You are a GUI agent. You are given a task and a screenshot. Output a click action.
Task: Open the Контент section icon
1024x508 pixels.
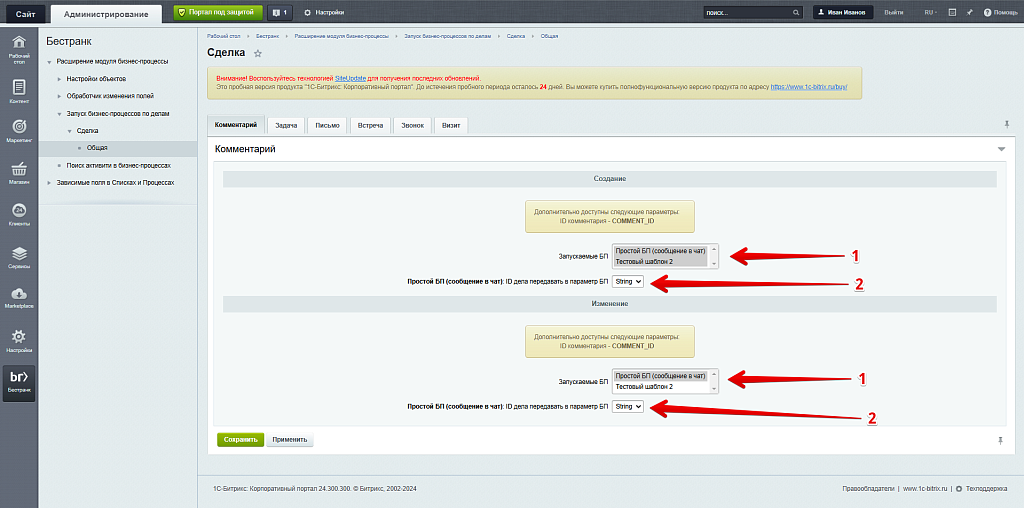[19, 90]
